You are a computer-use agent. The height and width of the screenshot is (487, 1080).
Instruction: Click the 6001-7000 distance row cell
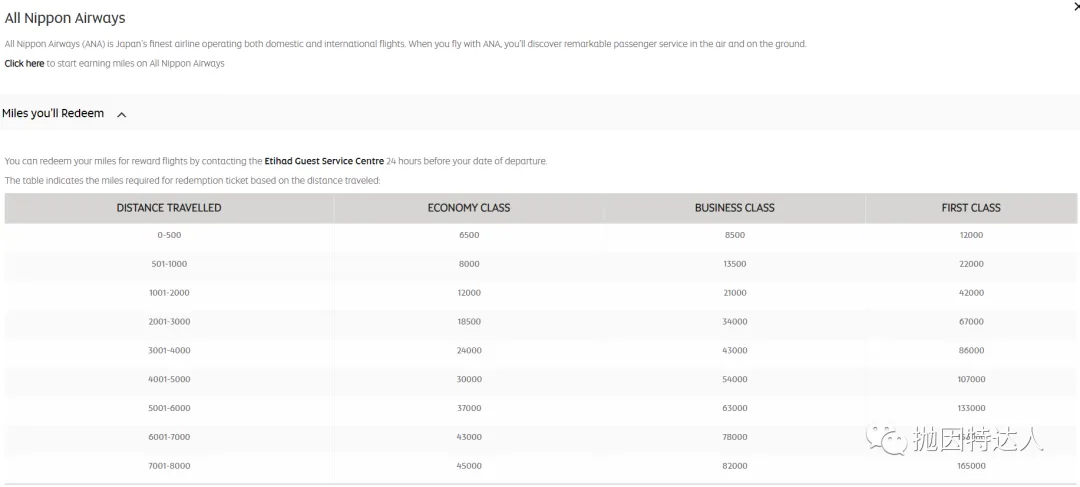pos(169,437)
